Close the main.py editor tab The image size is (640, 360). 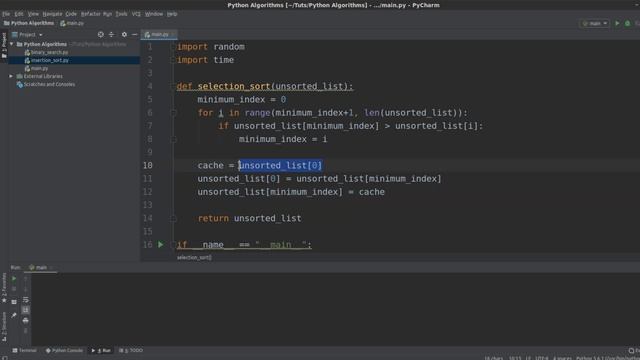pyautogui.click(x=173, y=35)
